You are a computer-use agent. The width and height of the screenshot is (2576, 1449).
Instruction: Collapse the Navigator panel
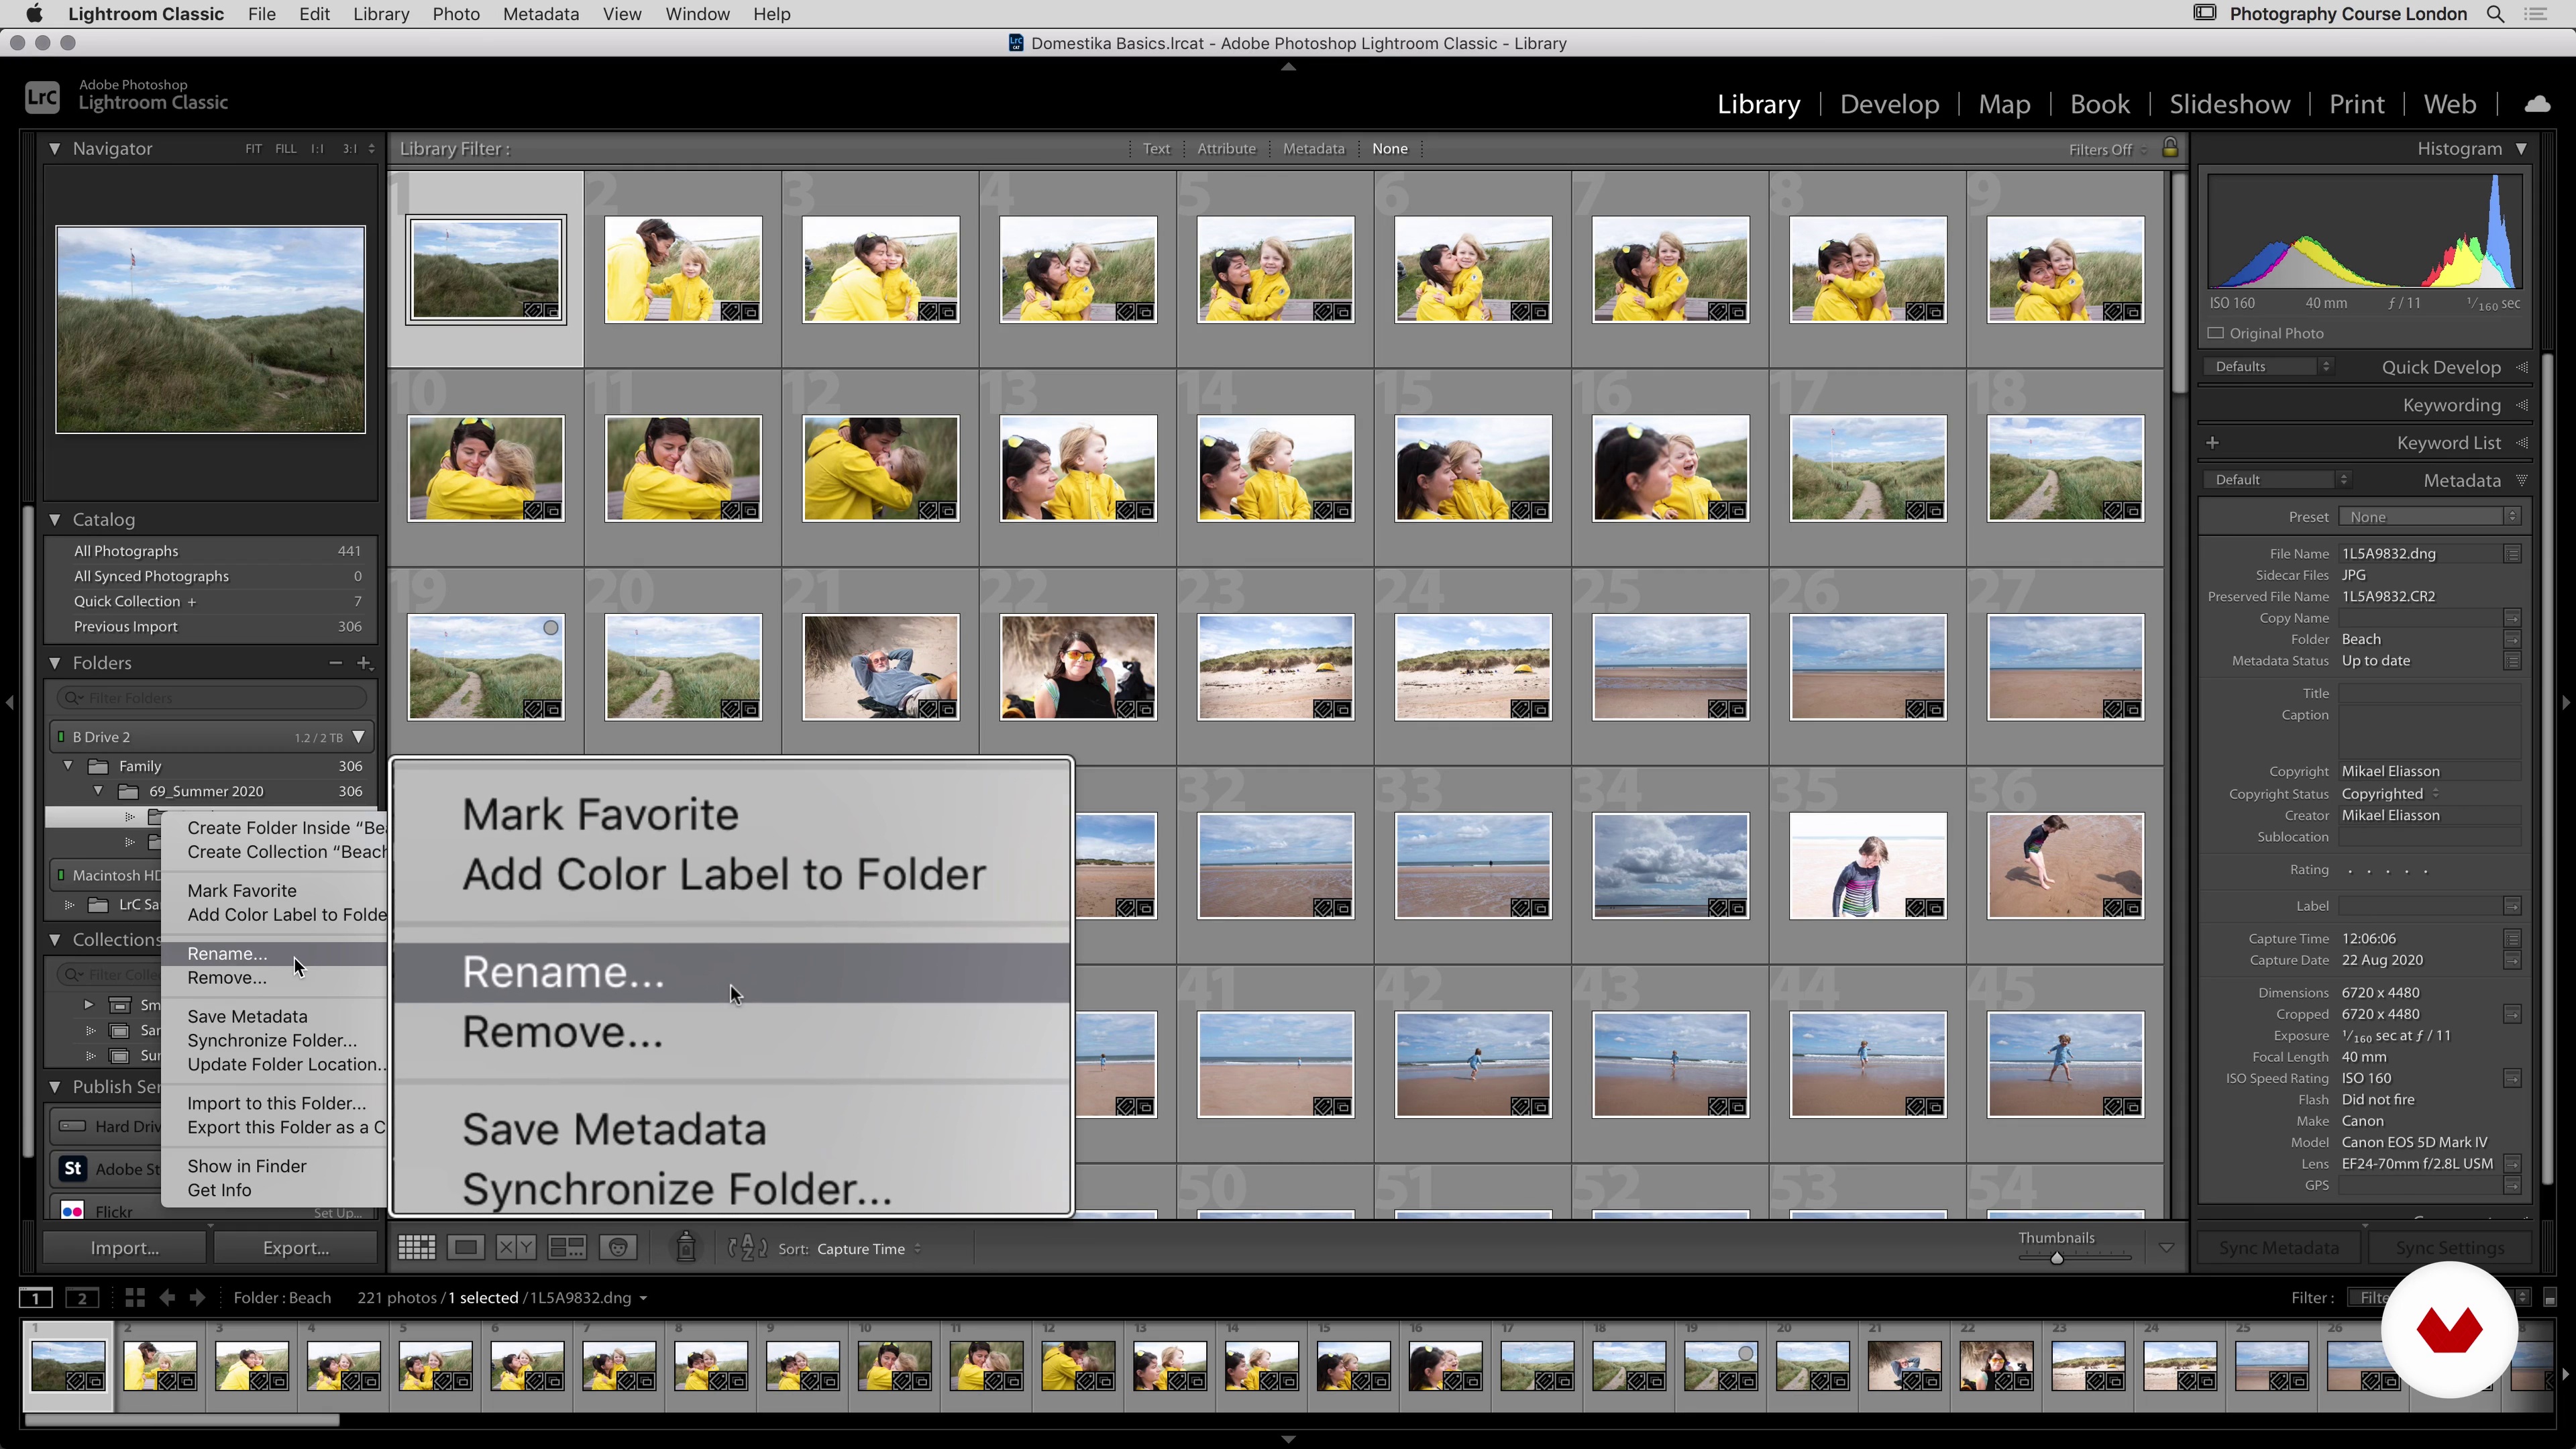54,148
